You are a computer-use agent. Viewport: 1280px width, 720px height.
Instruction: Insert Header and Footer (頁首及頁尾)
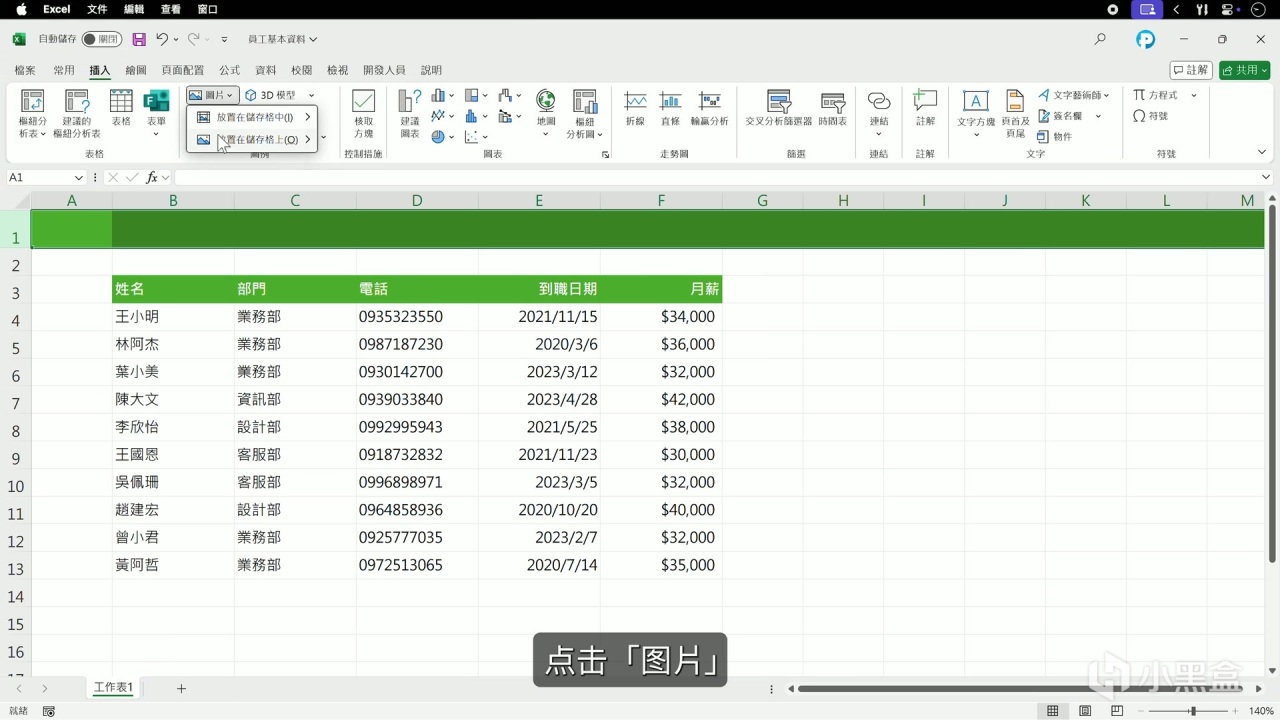pyautogui.click(x=1015, y=113)
